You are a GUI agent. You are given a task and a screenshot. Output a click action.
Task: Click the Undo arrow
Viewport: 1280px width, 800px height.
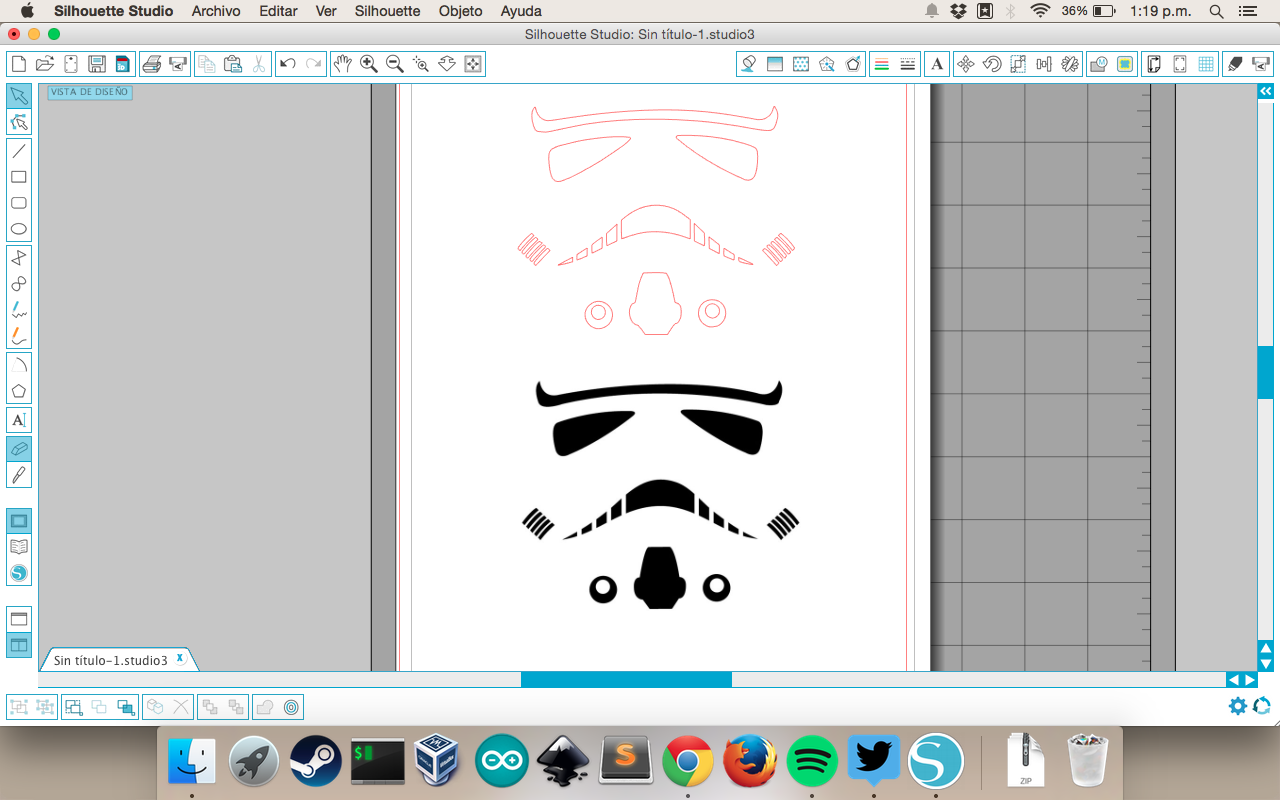[288, 64]
